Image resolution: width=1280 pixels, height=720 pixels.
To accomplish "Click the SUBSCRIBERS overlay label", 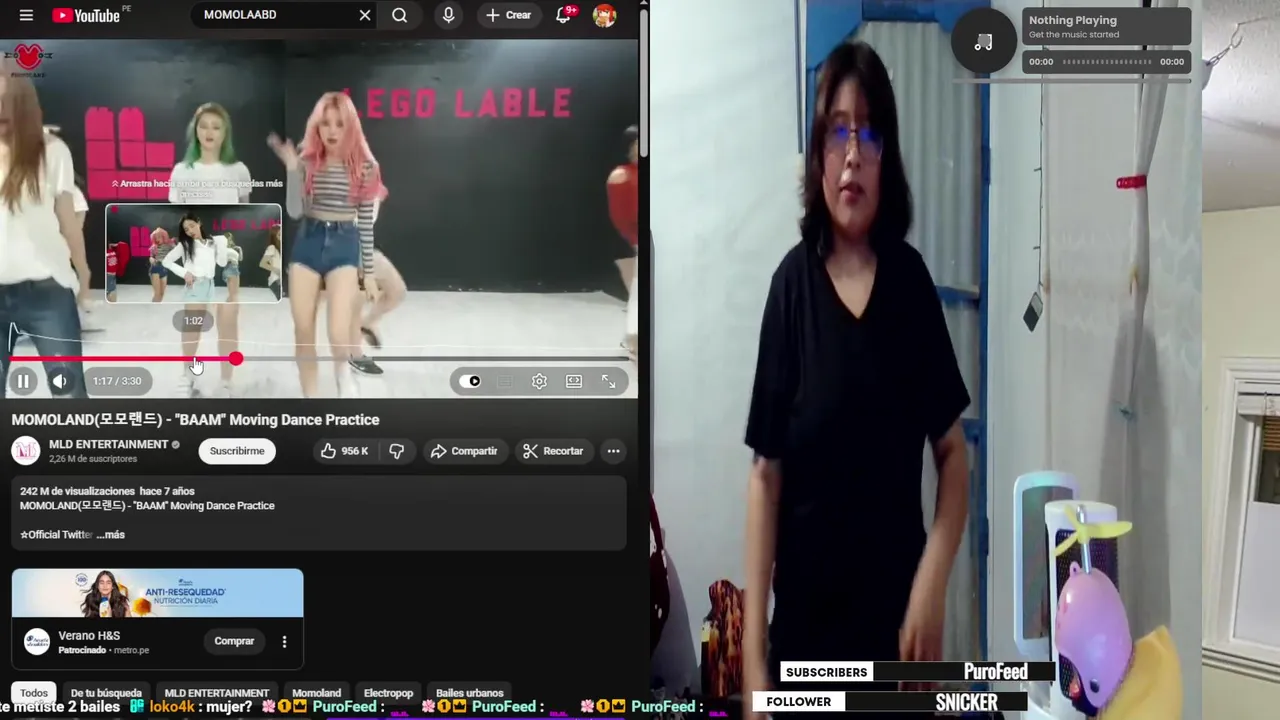I will coord(826,672).
